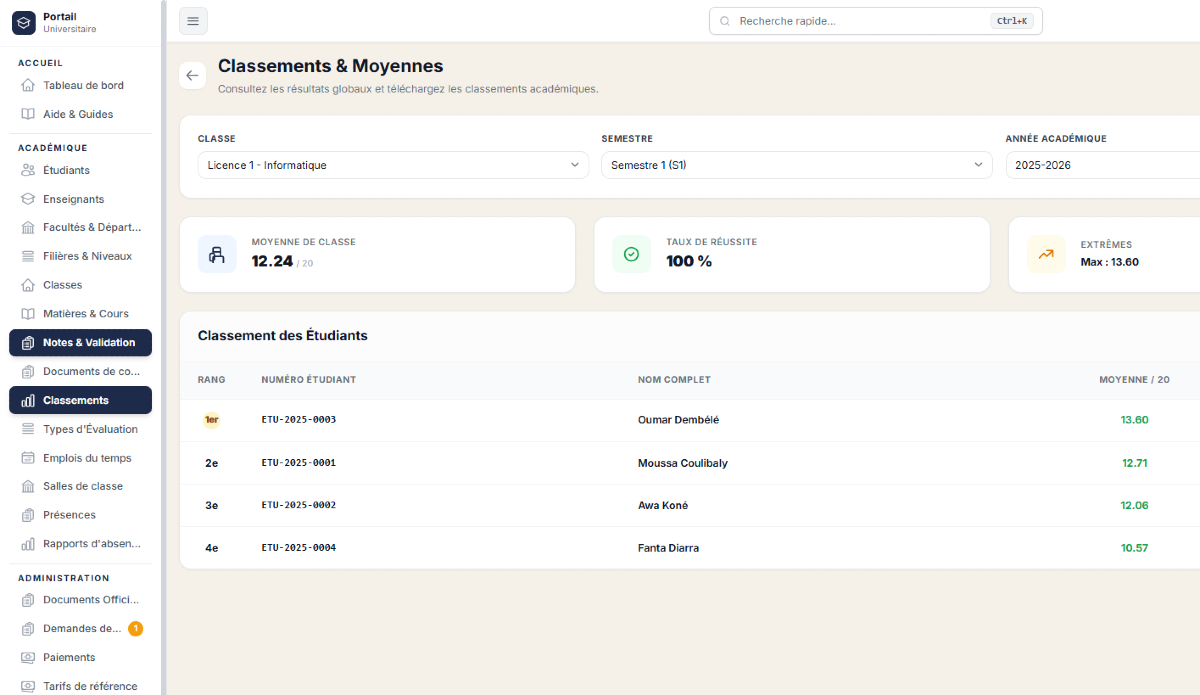
Task: Click the Documents de cours icon
Action: tap(28, 371)
